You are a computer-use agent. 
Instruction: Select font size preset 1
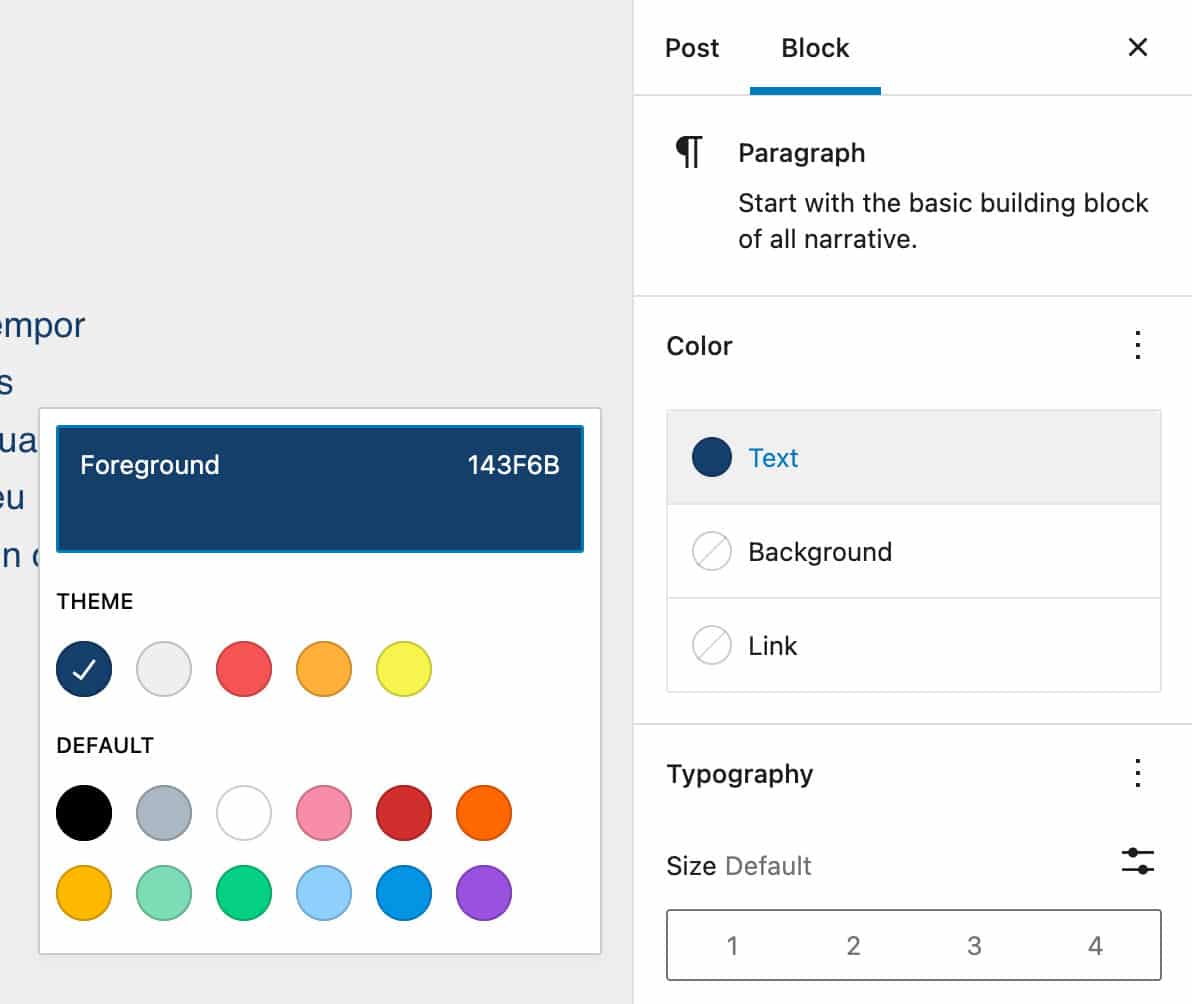click(x=733, y=945)
